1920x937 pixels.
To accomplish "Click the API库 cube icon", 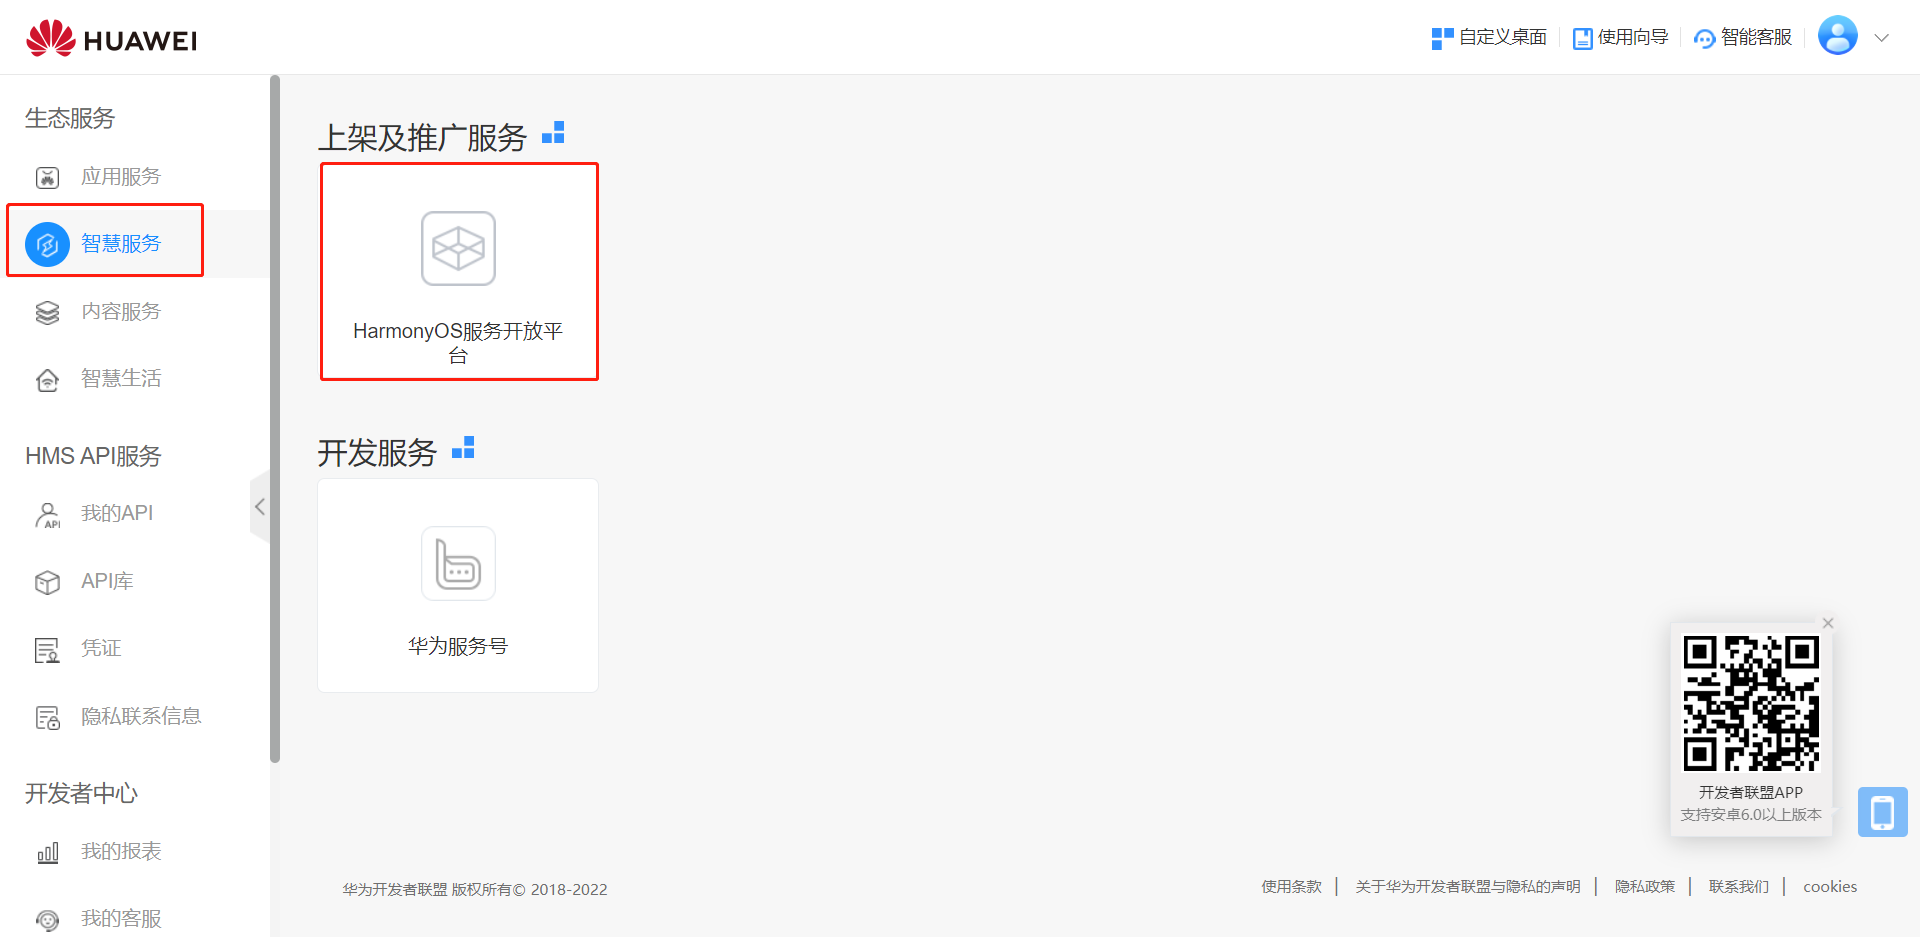I will click(47, 583).
